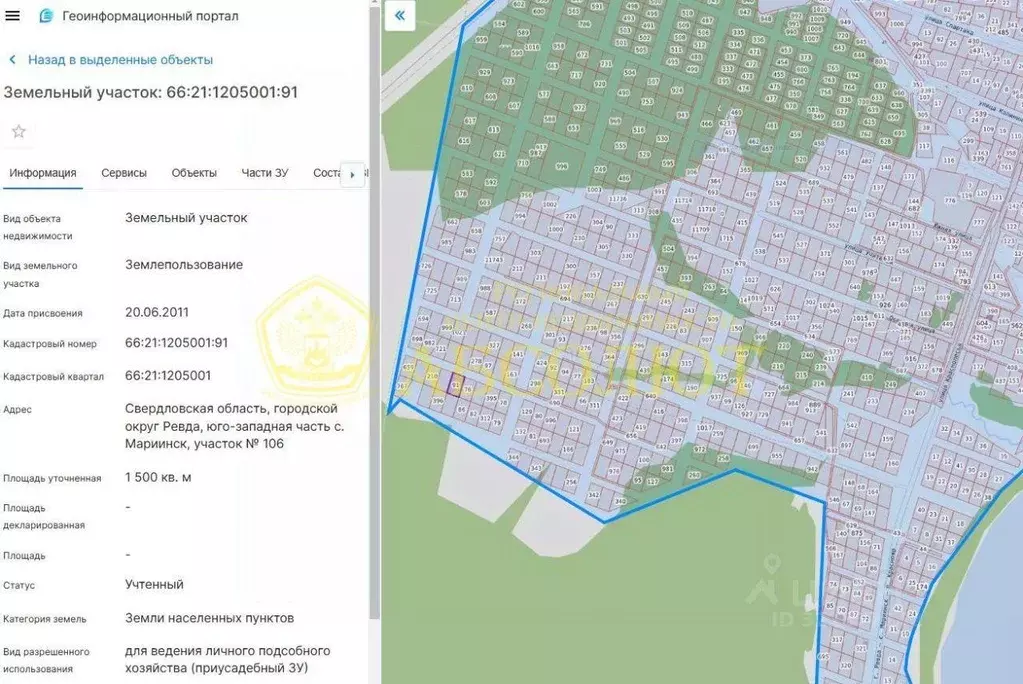Open the hamburger main menu
The image size is (1023, 684).
[13, 16]
